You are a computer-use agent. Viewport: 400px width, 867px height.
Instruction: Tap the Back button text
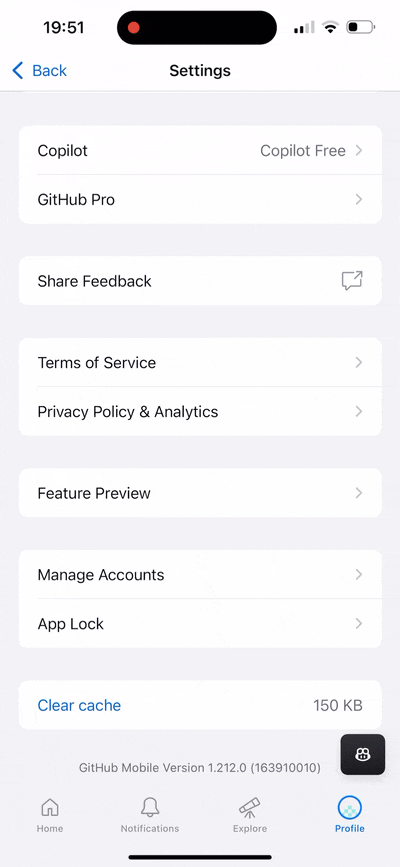tap(49, 70)
